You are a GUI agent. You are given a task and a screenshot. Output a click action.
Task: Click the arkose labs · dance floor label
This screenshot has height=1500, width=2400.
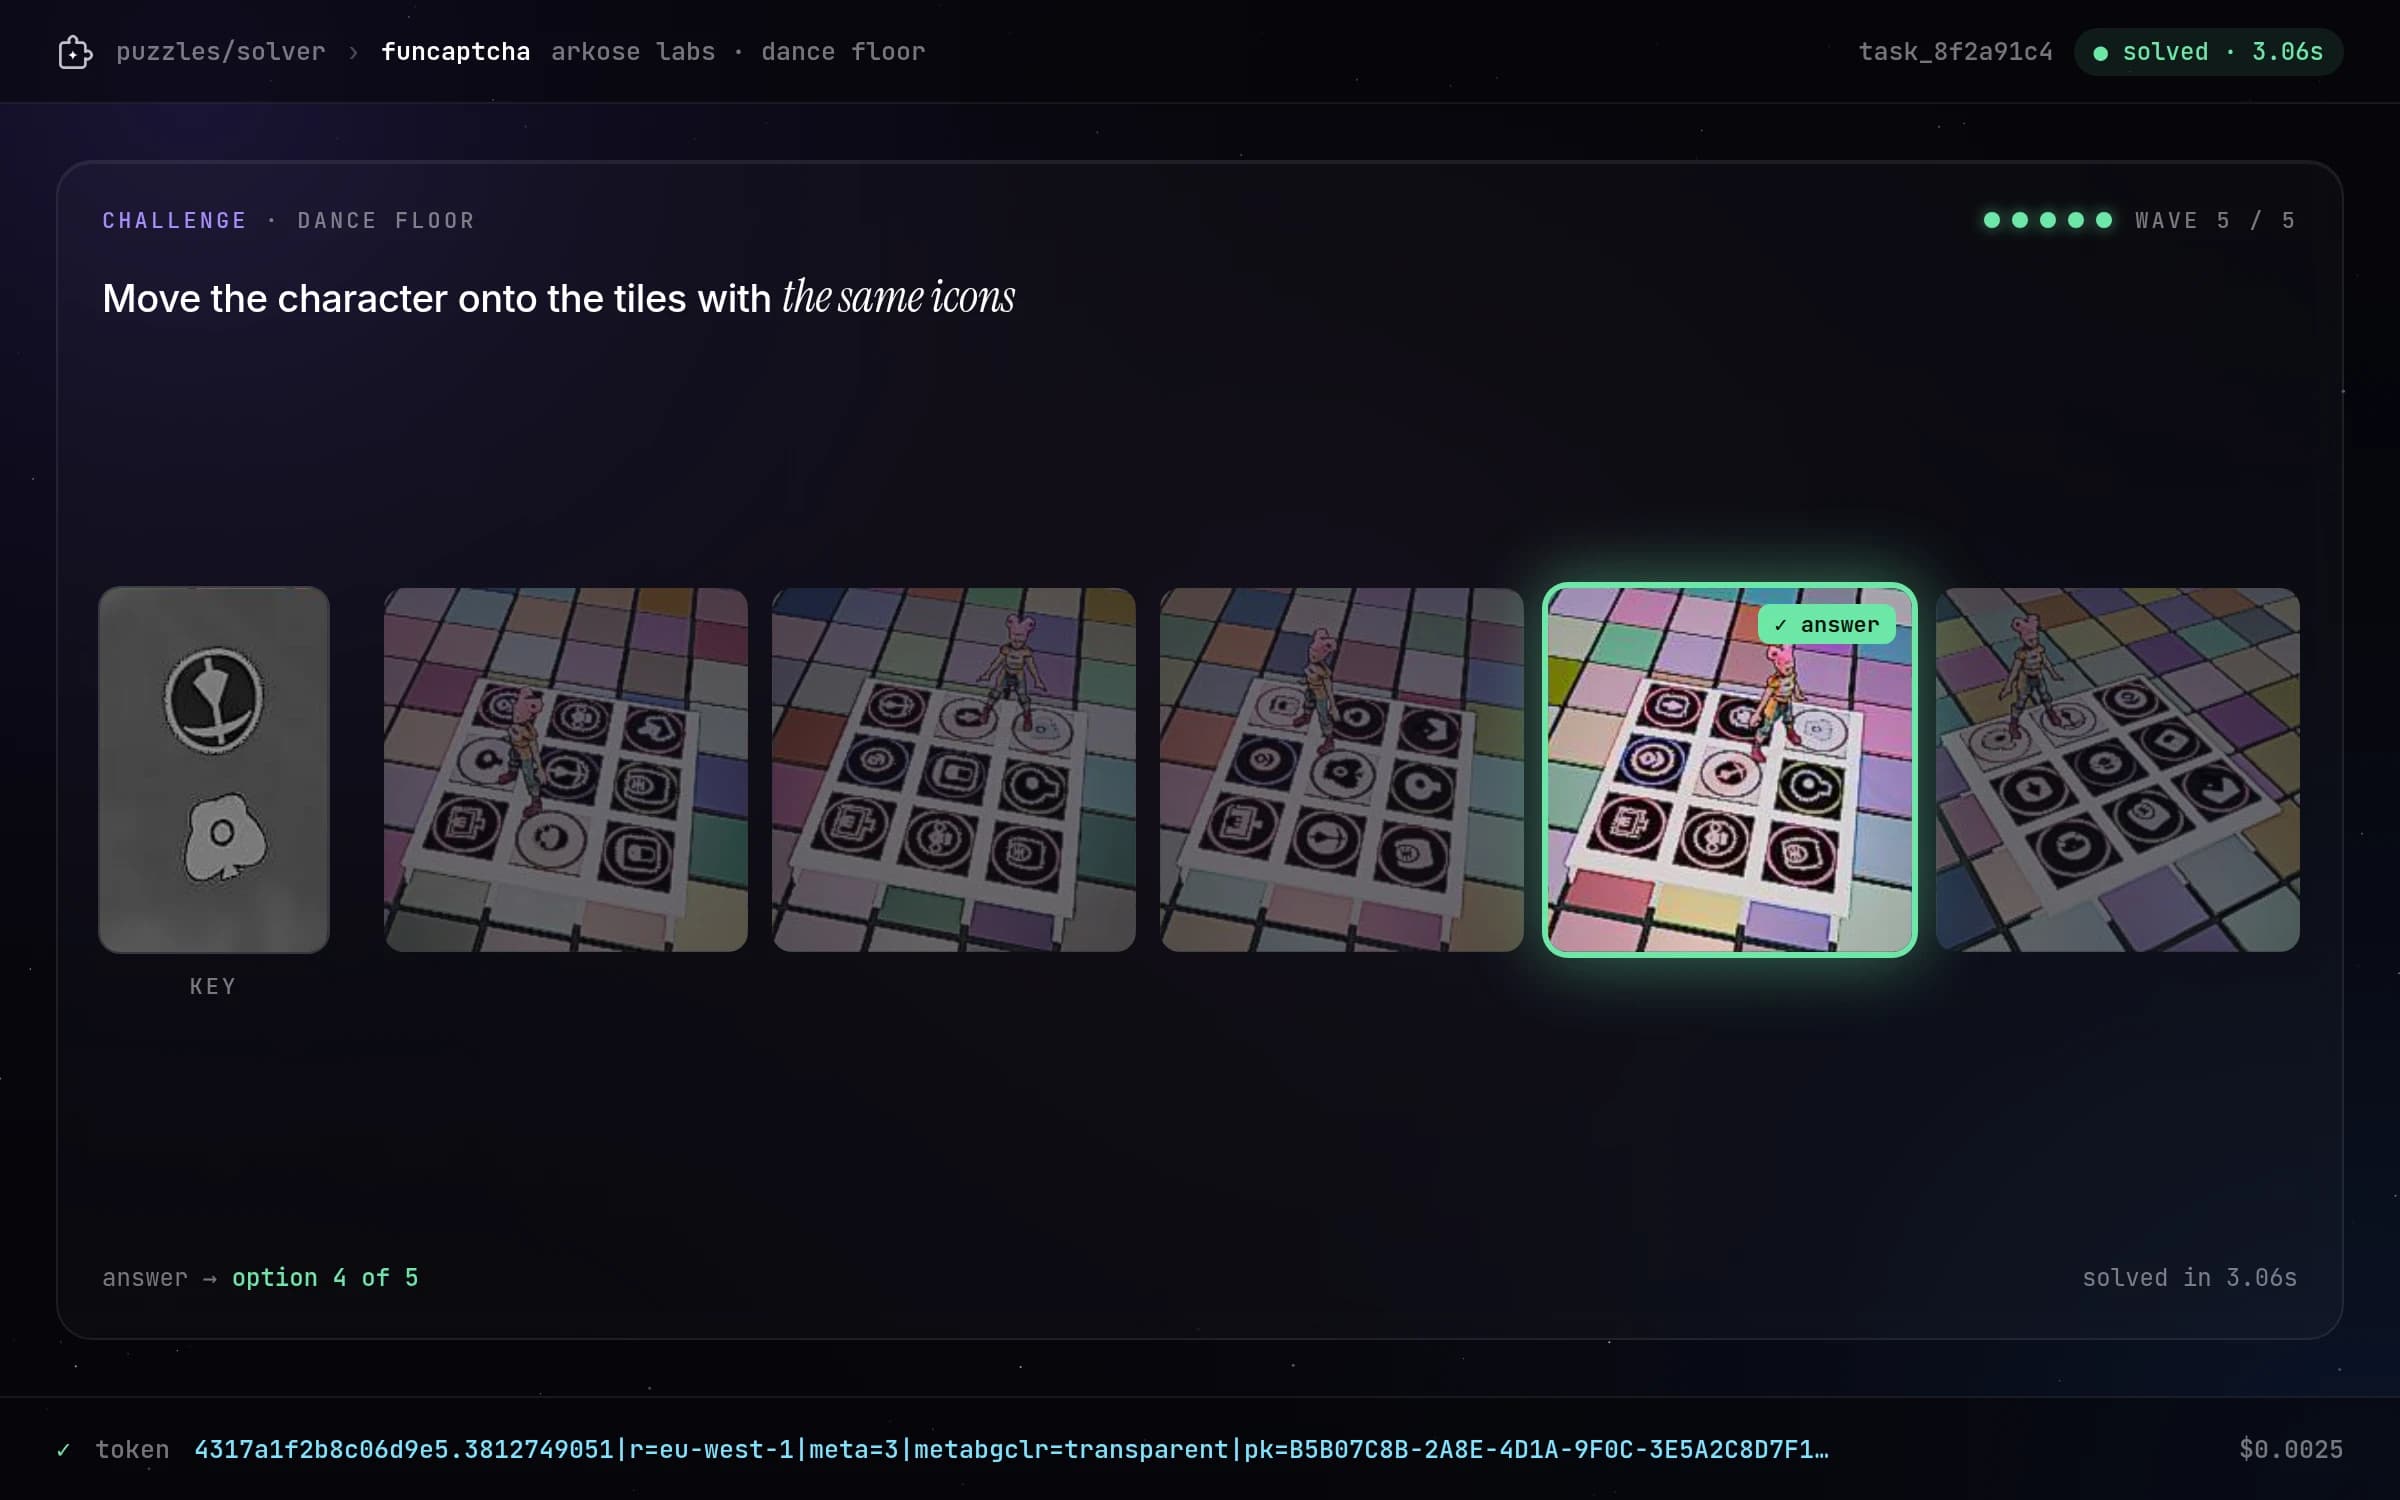pyautogui.click(x=738, y=52)
